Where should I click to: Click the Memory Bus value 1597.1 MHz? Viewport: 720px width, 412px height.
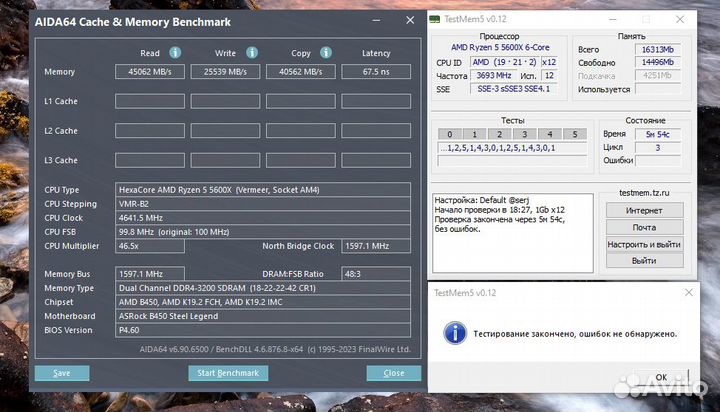point(150,274)
